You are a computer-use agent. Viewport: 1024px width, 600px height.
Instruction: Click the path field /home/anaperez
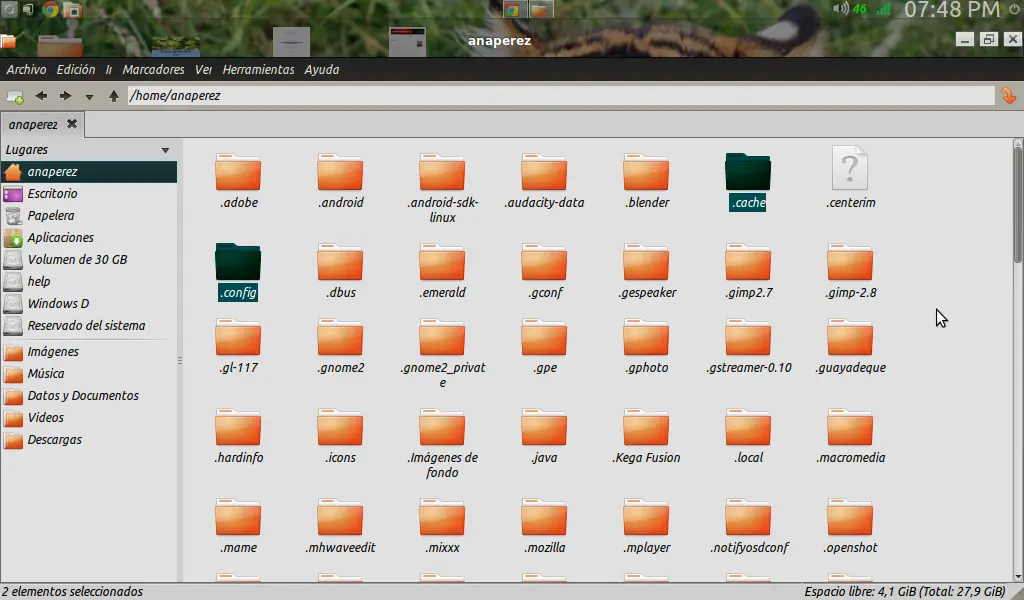click(560, 95)
